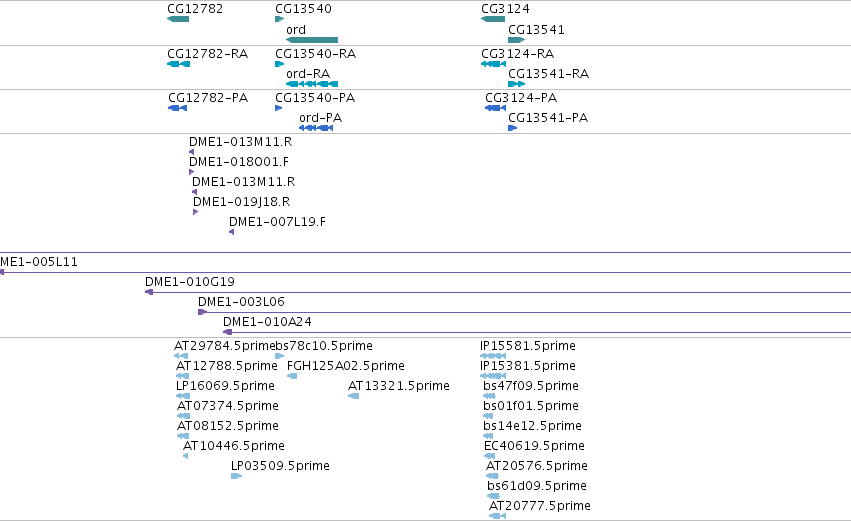Viewport: 851px width, 521px height.
Task: Select the CG13540 gene label
Action: tap(303, 9)
